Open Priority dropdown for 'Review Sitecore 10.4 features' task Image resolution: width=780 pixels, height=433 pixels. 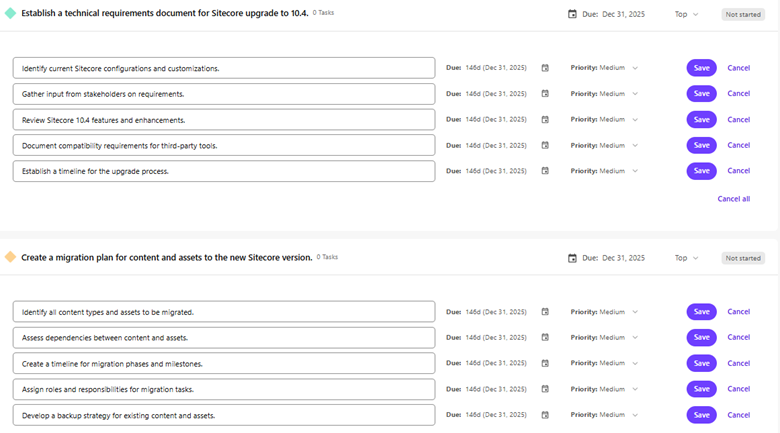[x=604, y=120]
